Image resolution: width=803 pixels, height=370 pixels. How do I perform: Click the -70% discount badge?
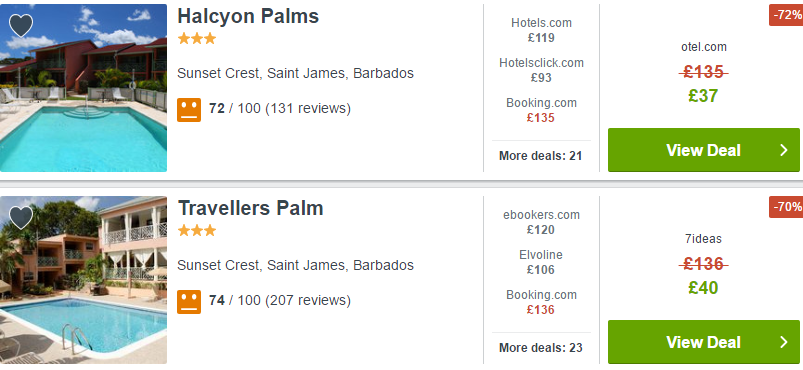[786, 207]
